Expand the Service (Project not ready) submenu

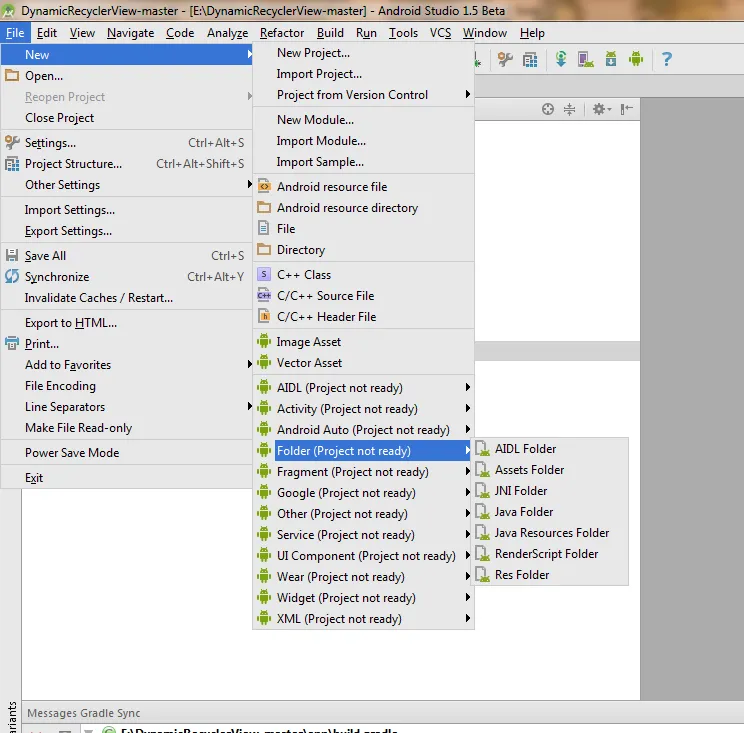tap(363, 535)
